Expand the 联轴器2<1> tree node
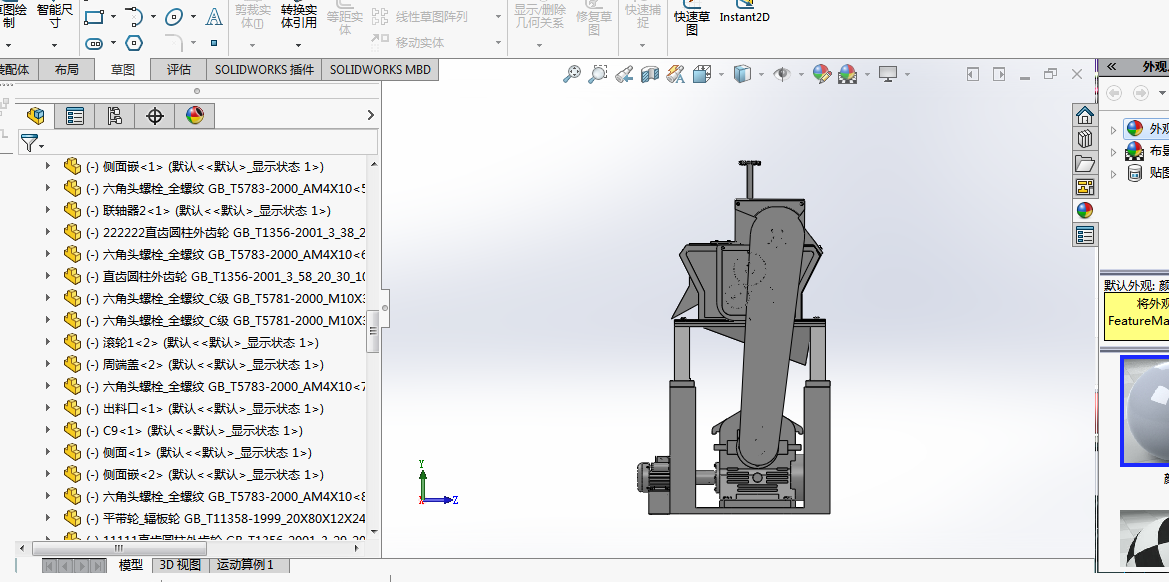1169x582 pixels. pos(47,211)
